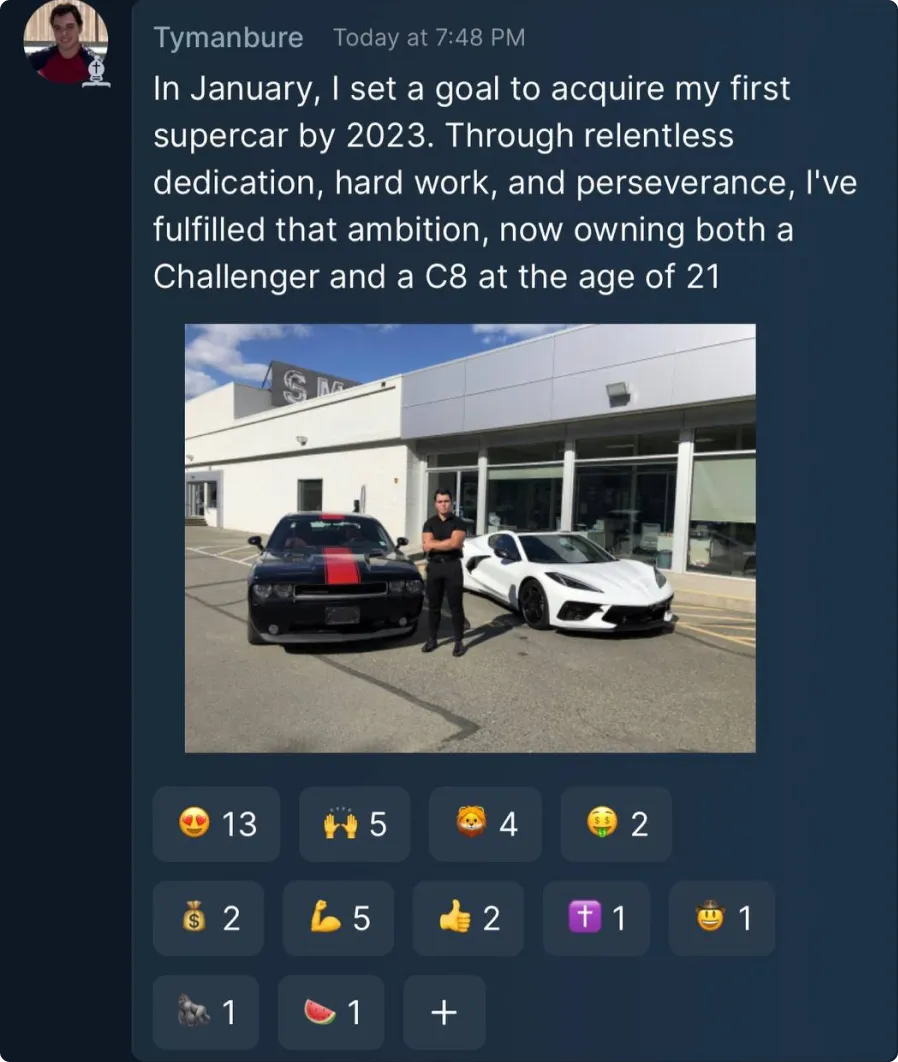Open the attached car dealership photo

[470, 536]
